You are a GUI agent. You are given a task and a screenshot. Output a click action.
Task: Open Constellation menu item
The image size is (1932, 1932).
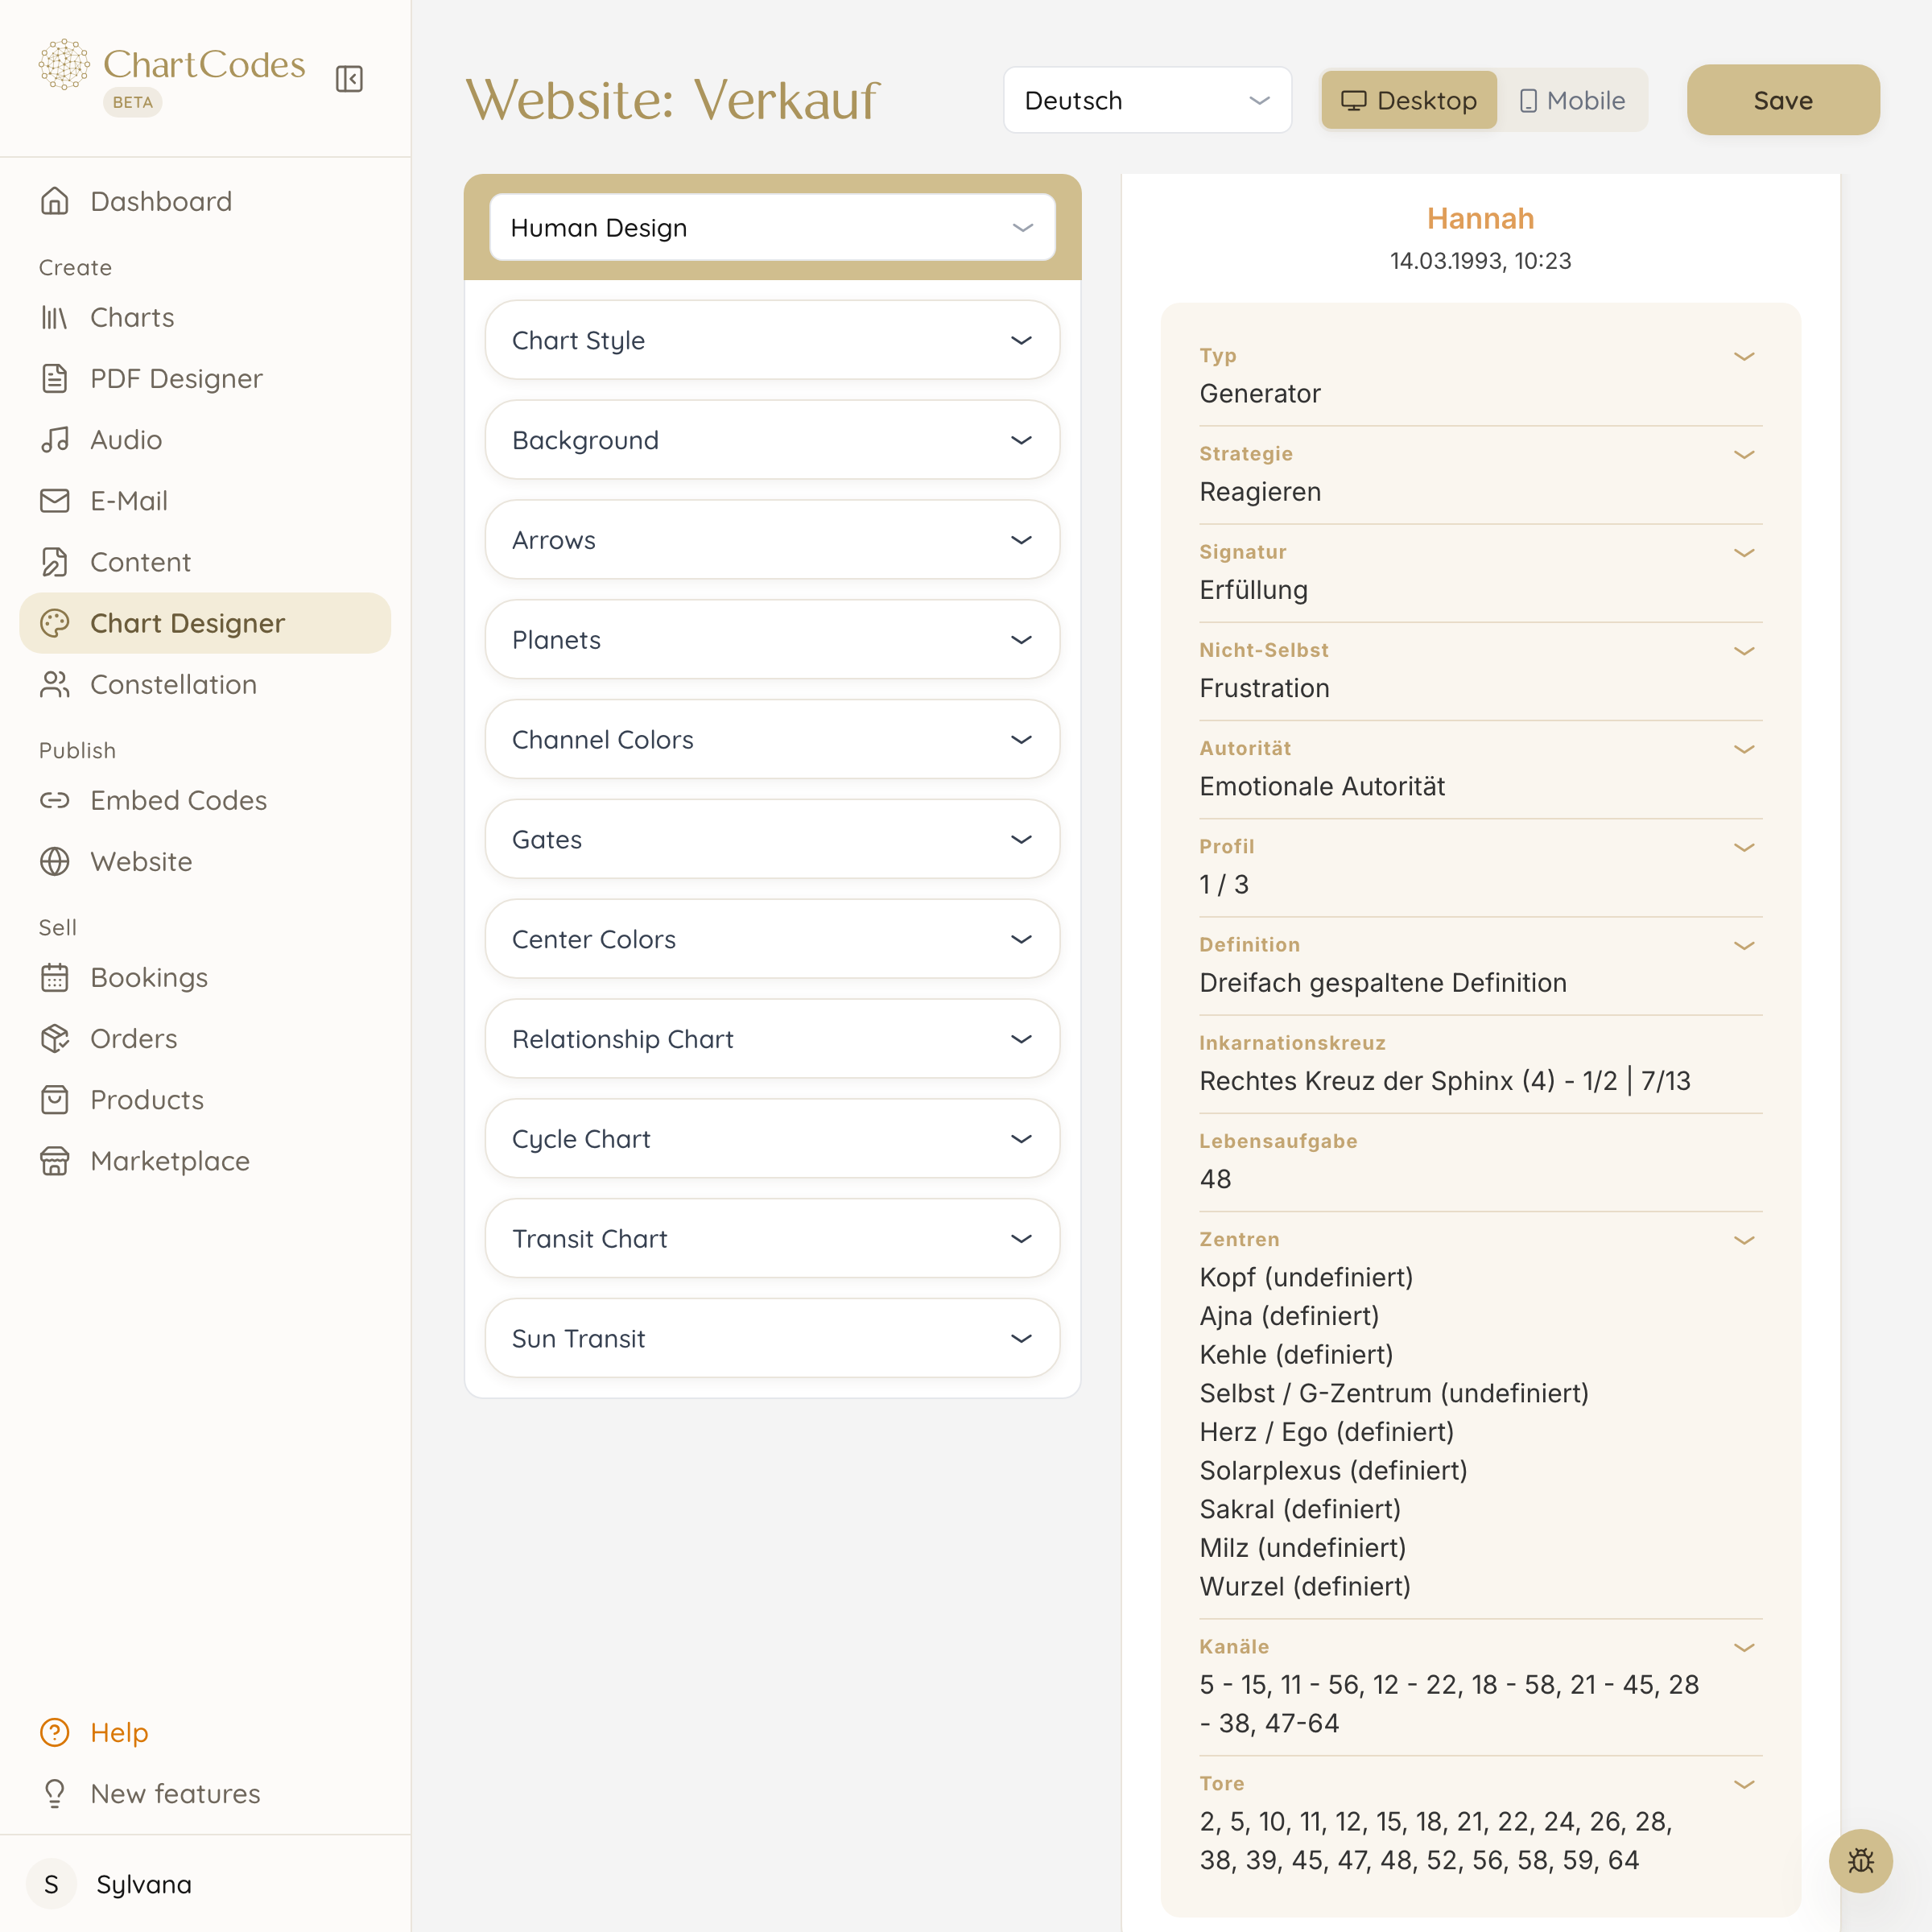[205, 684]
